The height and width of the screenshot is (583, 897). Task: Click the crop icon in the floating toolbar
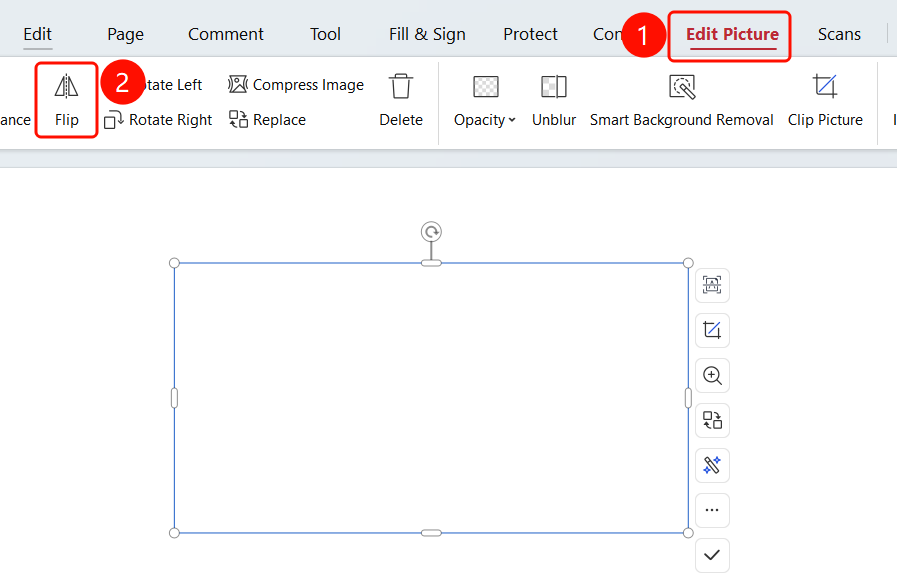click(x=712, y=330)
